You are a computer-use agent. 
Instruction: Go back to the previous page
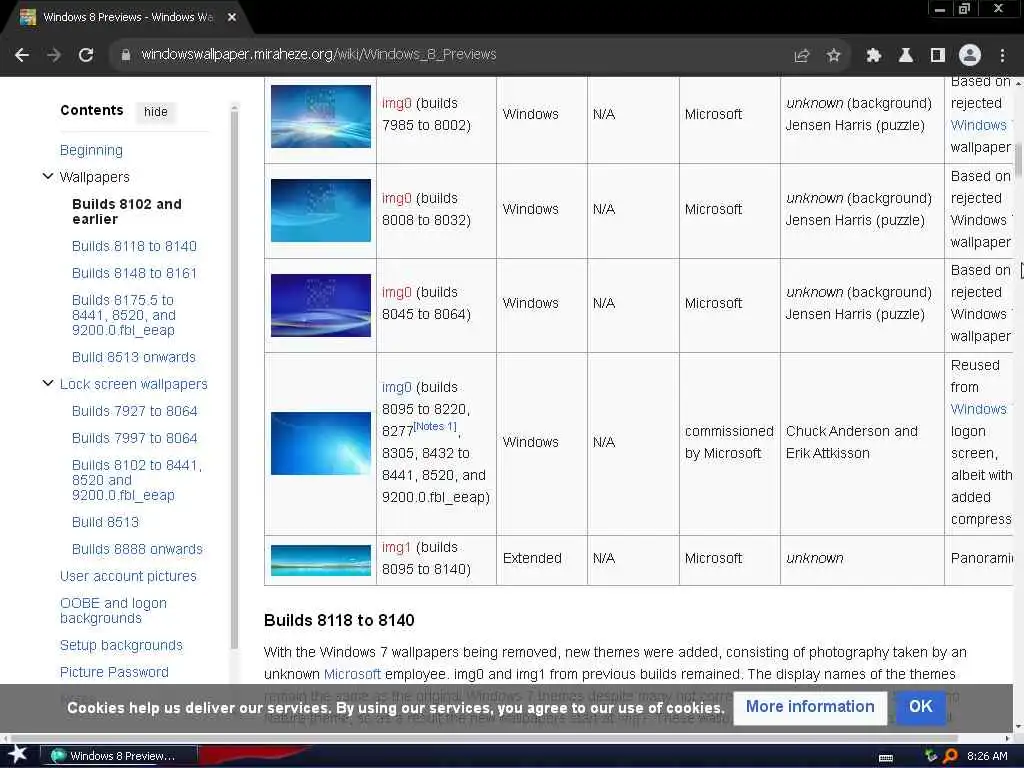tap(22, 55)
